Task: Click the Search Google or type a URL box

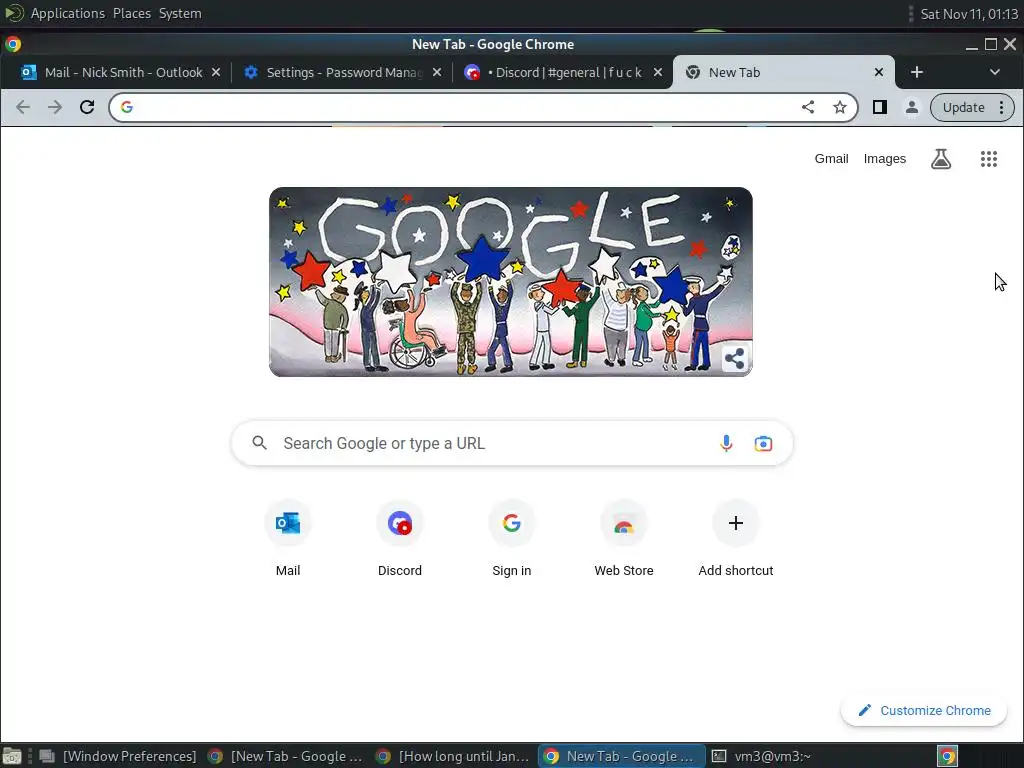Action: [513, 443]
